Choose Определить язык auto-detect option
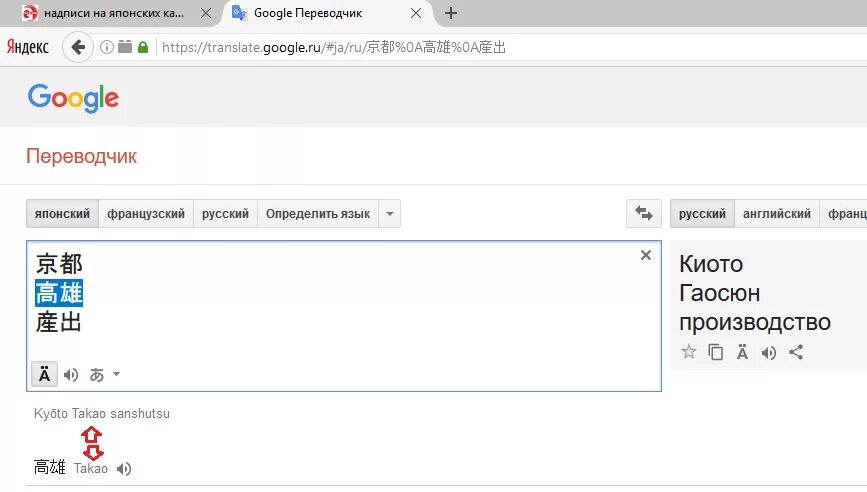This screenshot has width=867, height=492. coord(318,213)
